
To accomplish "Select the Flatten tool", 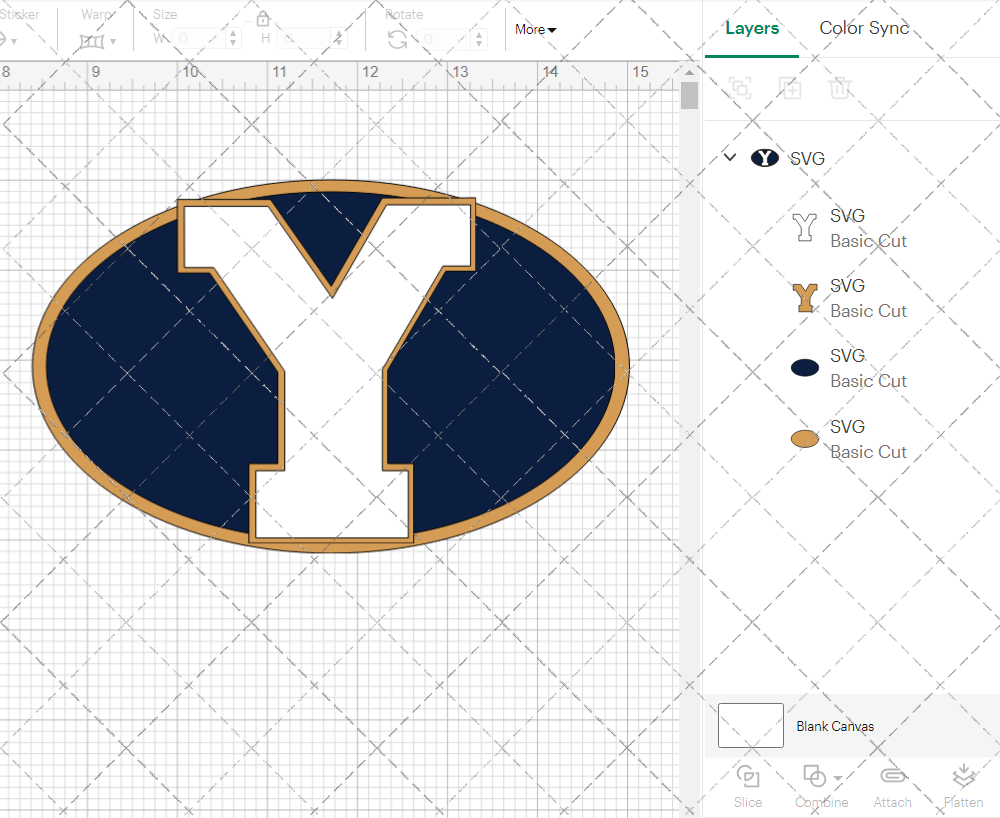I will (x=963, y=783).
